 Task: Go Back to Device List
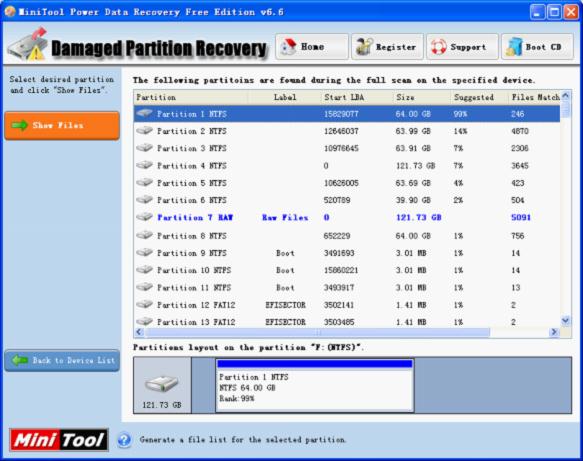click(x=62, y=360)
